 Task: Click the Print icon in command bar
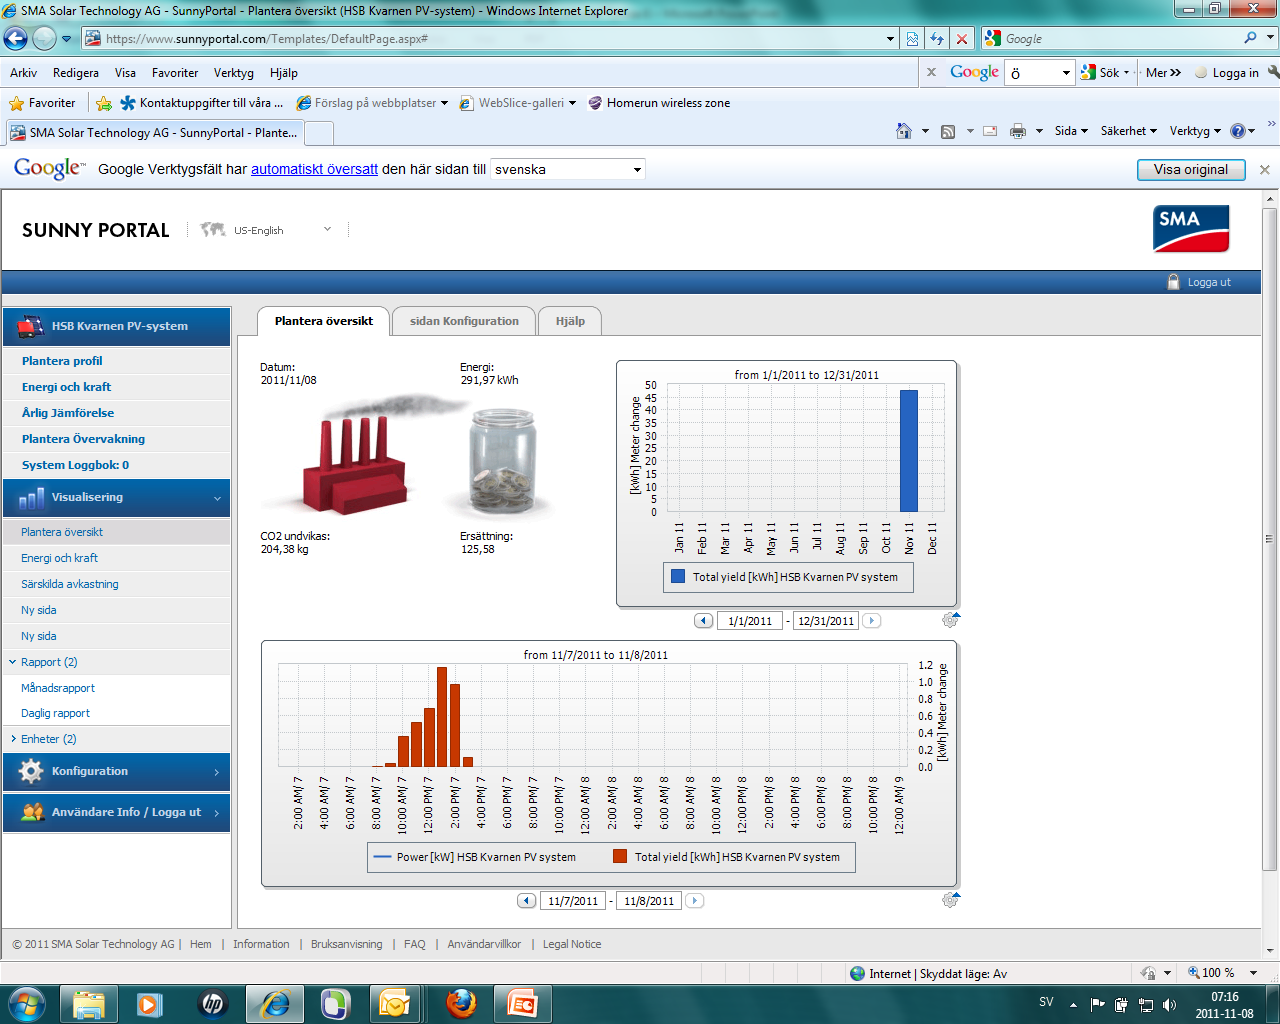(1018, 131)
